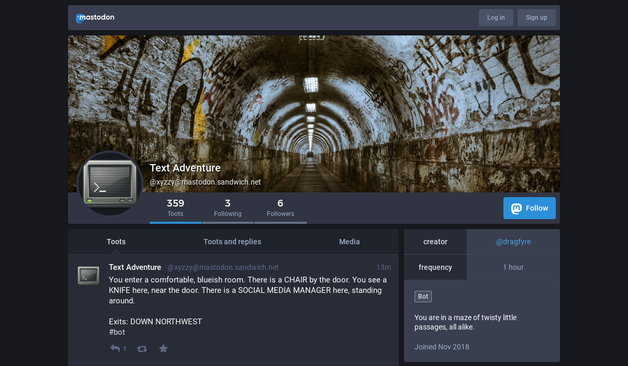Click the @xyzzy handle in the toot header
This screenshot has width=628, height=366.
(223, 267)
